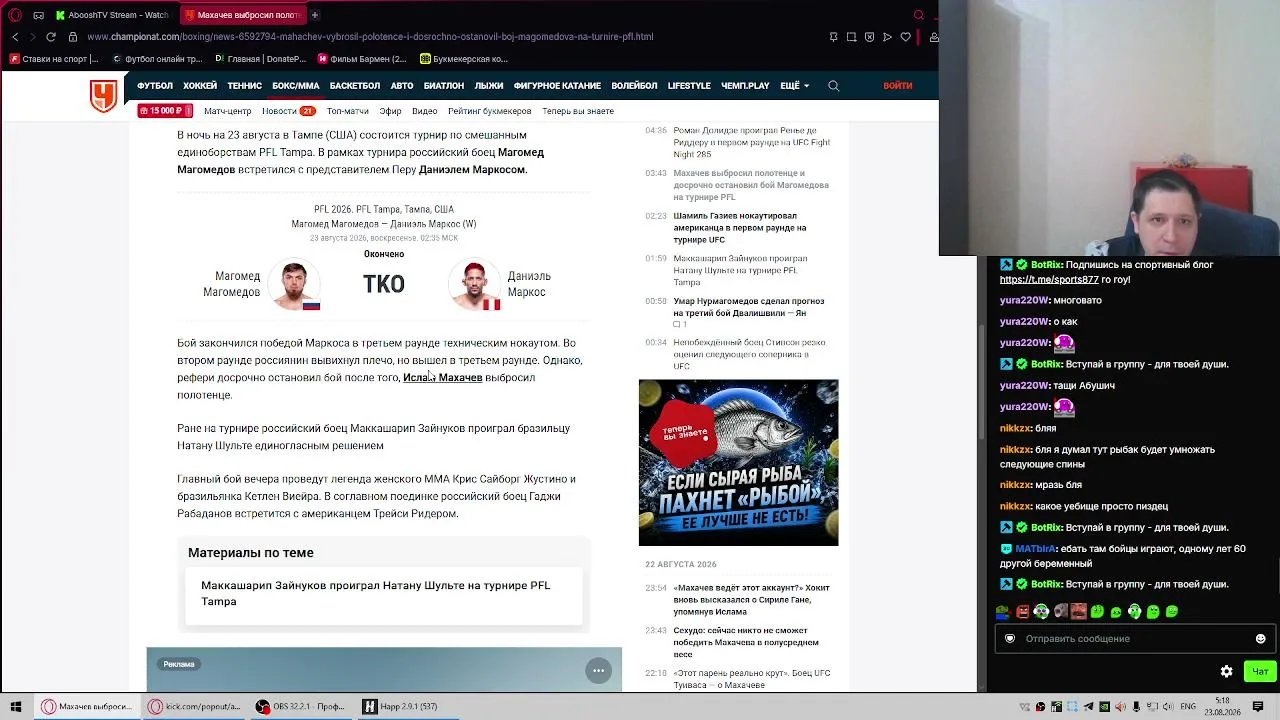Open the LIFESTYLE section
The height and width of the screenshot is (720, 1280).
point(689,86)
